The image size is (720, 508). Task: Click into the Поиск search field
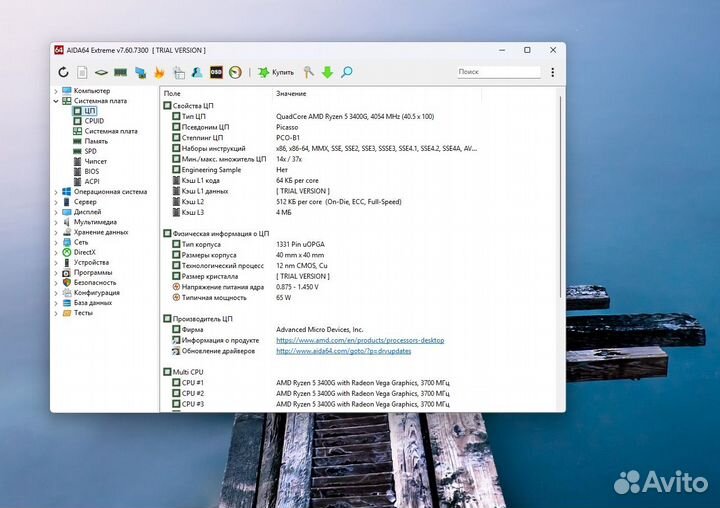495,72
